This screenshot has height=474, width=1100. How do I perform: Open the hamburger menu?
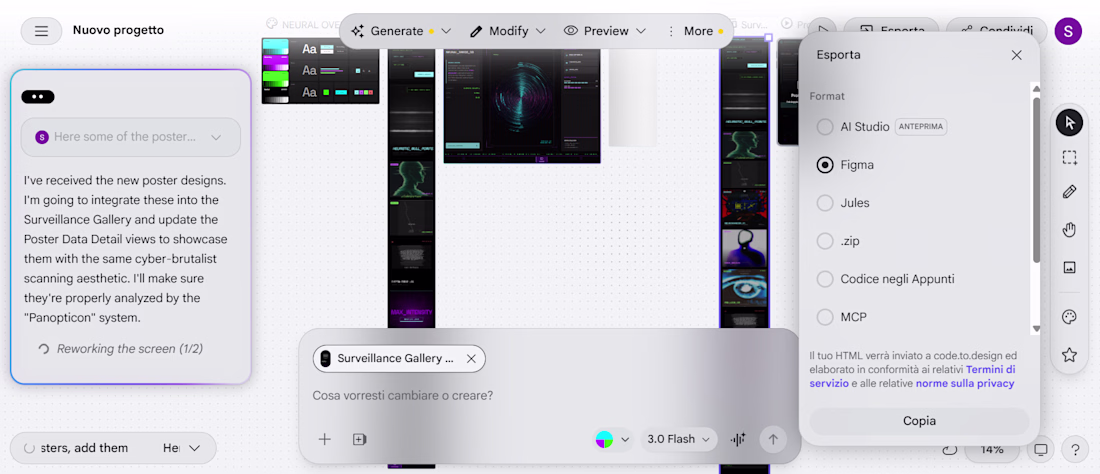click(x=41, y=31)
